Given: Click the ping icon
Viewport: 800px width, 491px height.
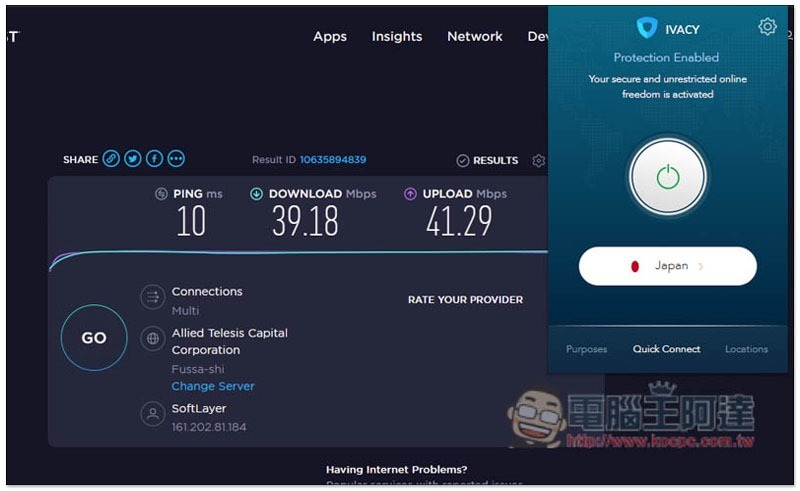Looking at the screenshot, I should tap(161, 194).
